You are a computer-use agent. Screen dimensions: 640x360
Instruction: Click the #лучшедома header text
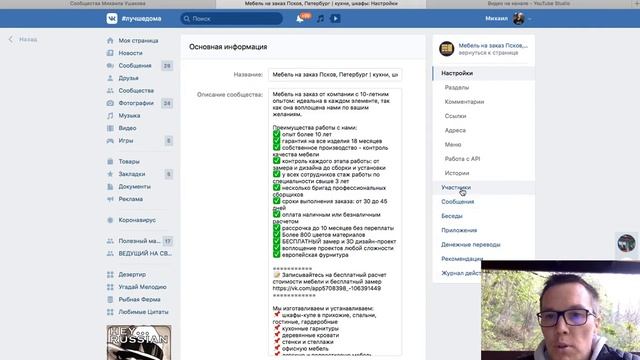coord(141,19)
